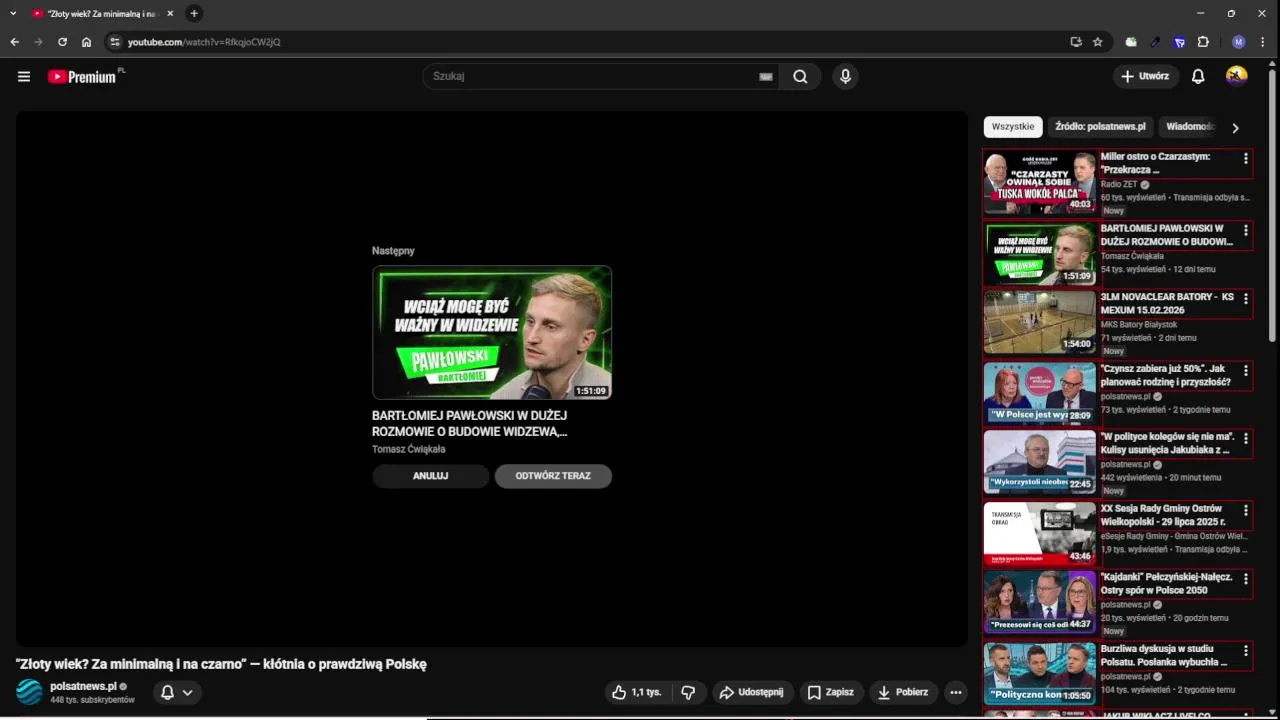
Task: Reload the page in browser toolbar
Action: (x=62, y=42)
